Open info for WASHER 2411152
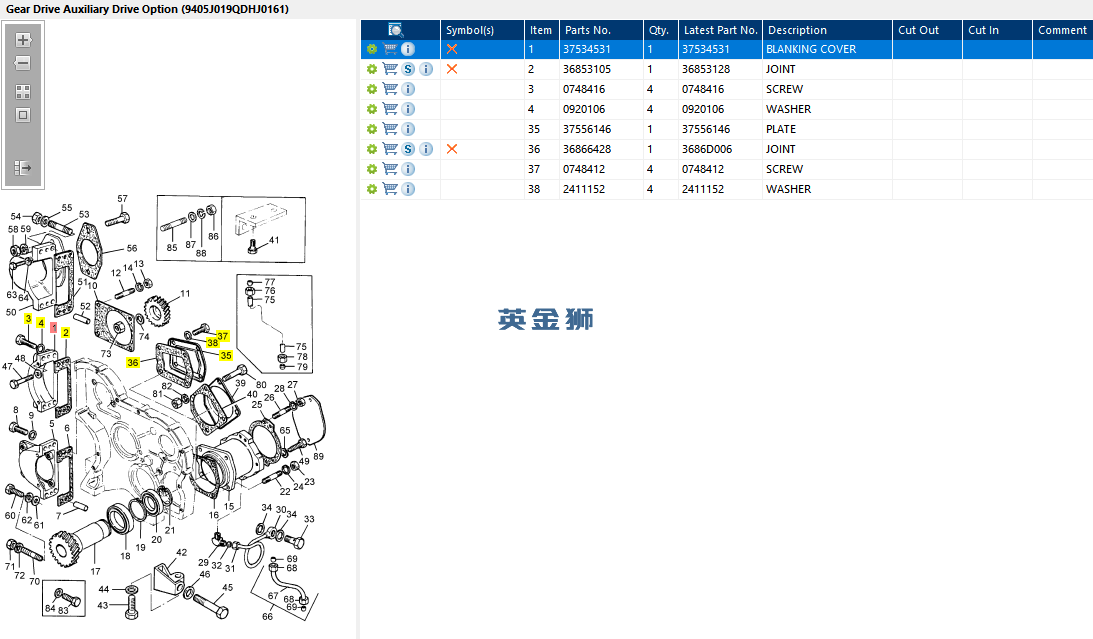The image size is (1093, 639). click(408, 190)
